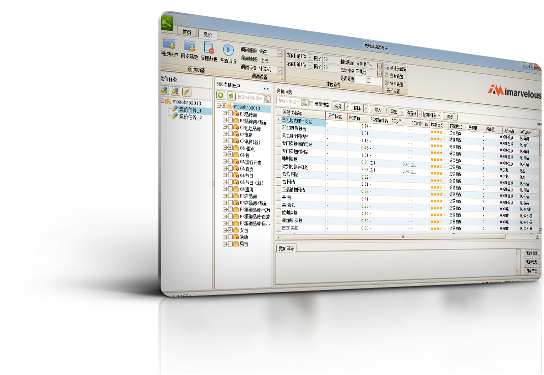Select the tab above the bottom log pane
Image resolution: width=544 pixels, height=375 pixels.
pyautogui.click(x=286, y=248)
